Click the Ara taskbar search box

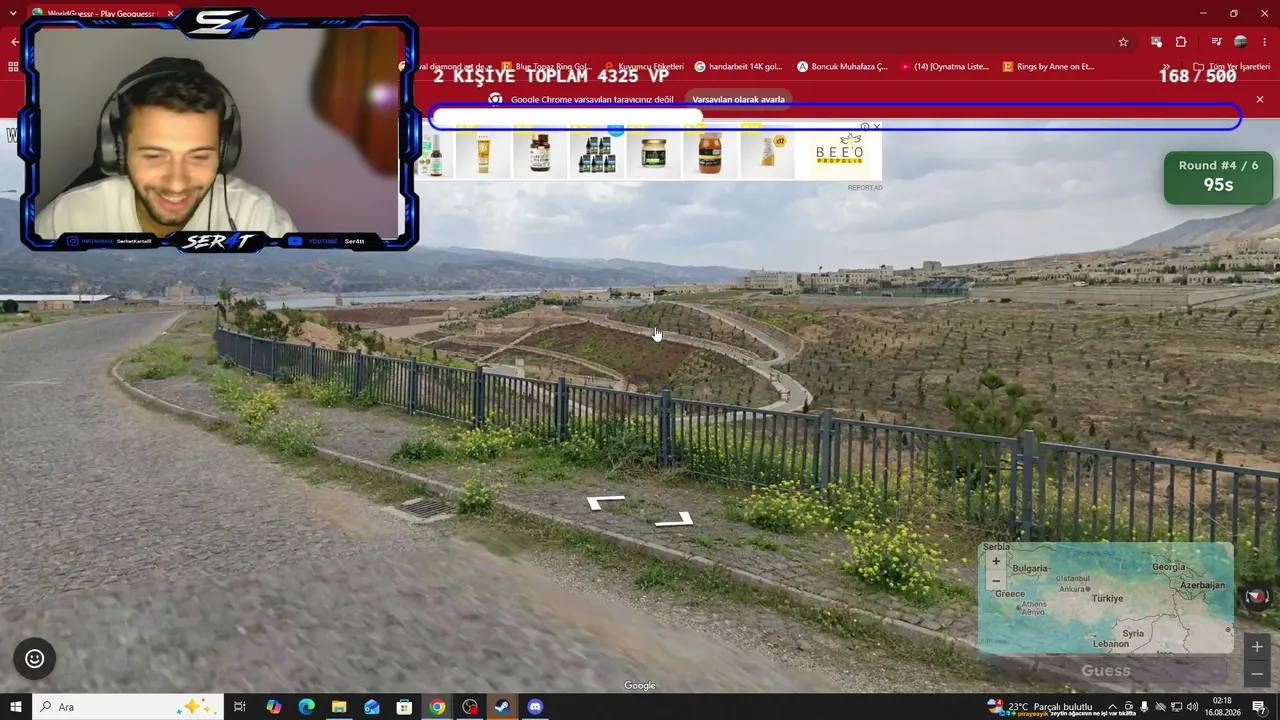click(x=130, y=707)
